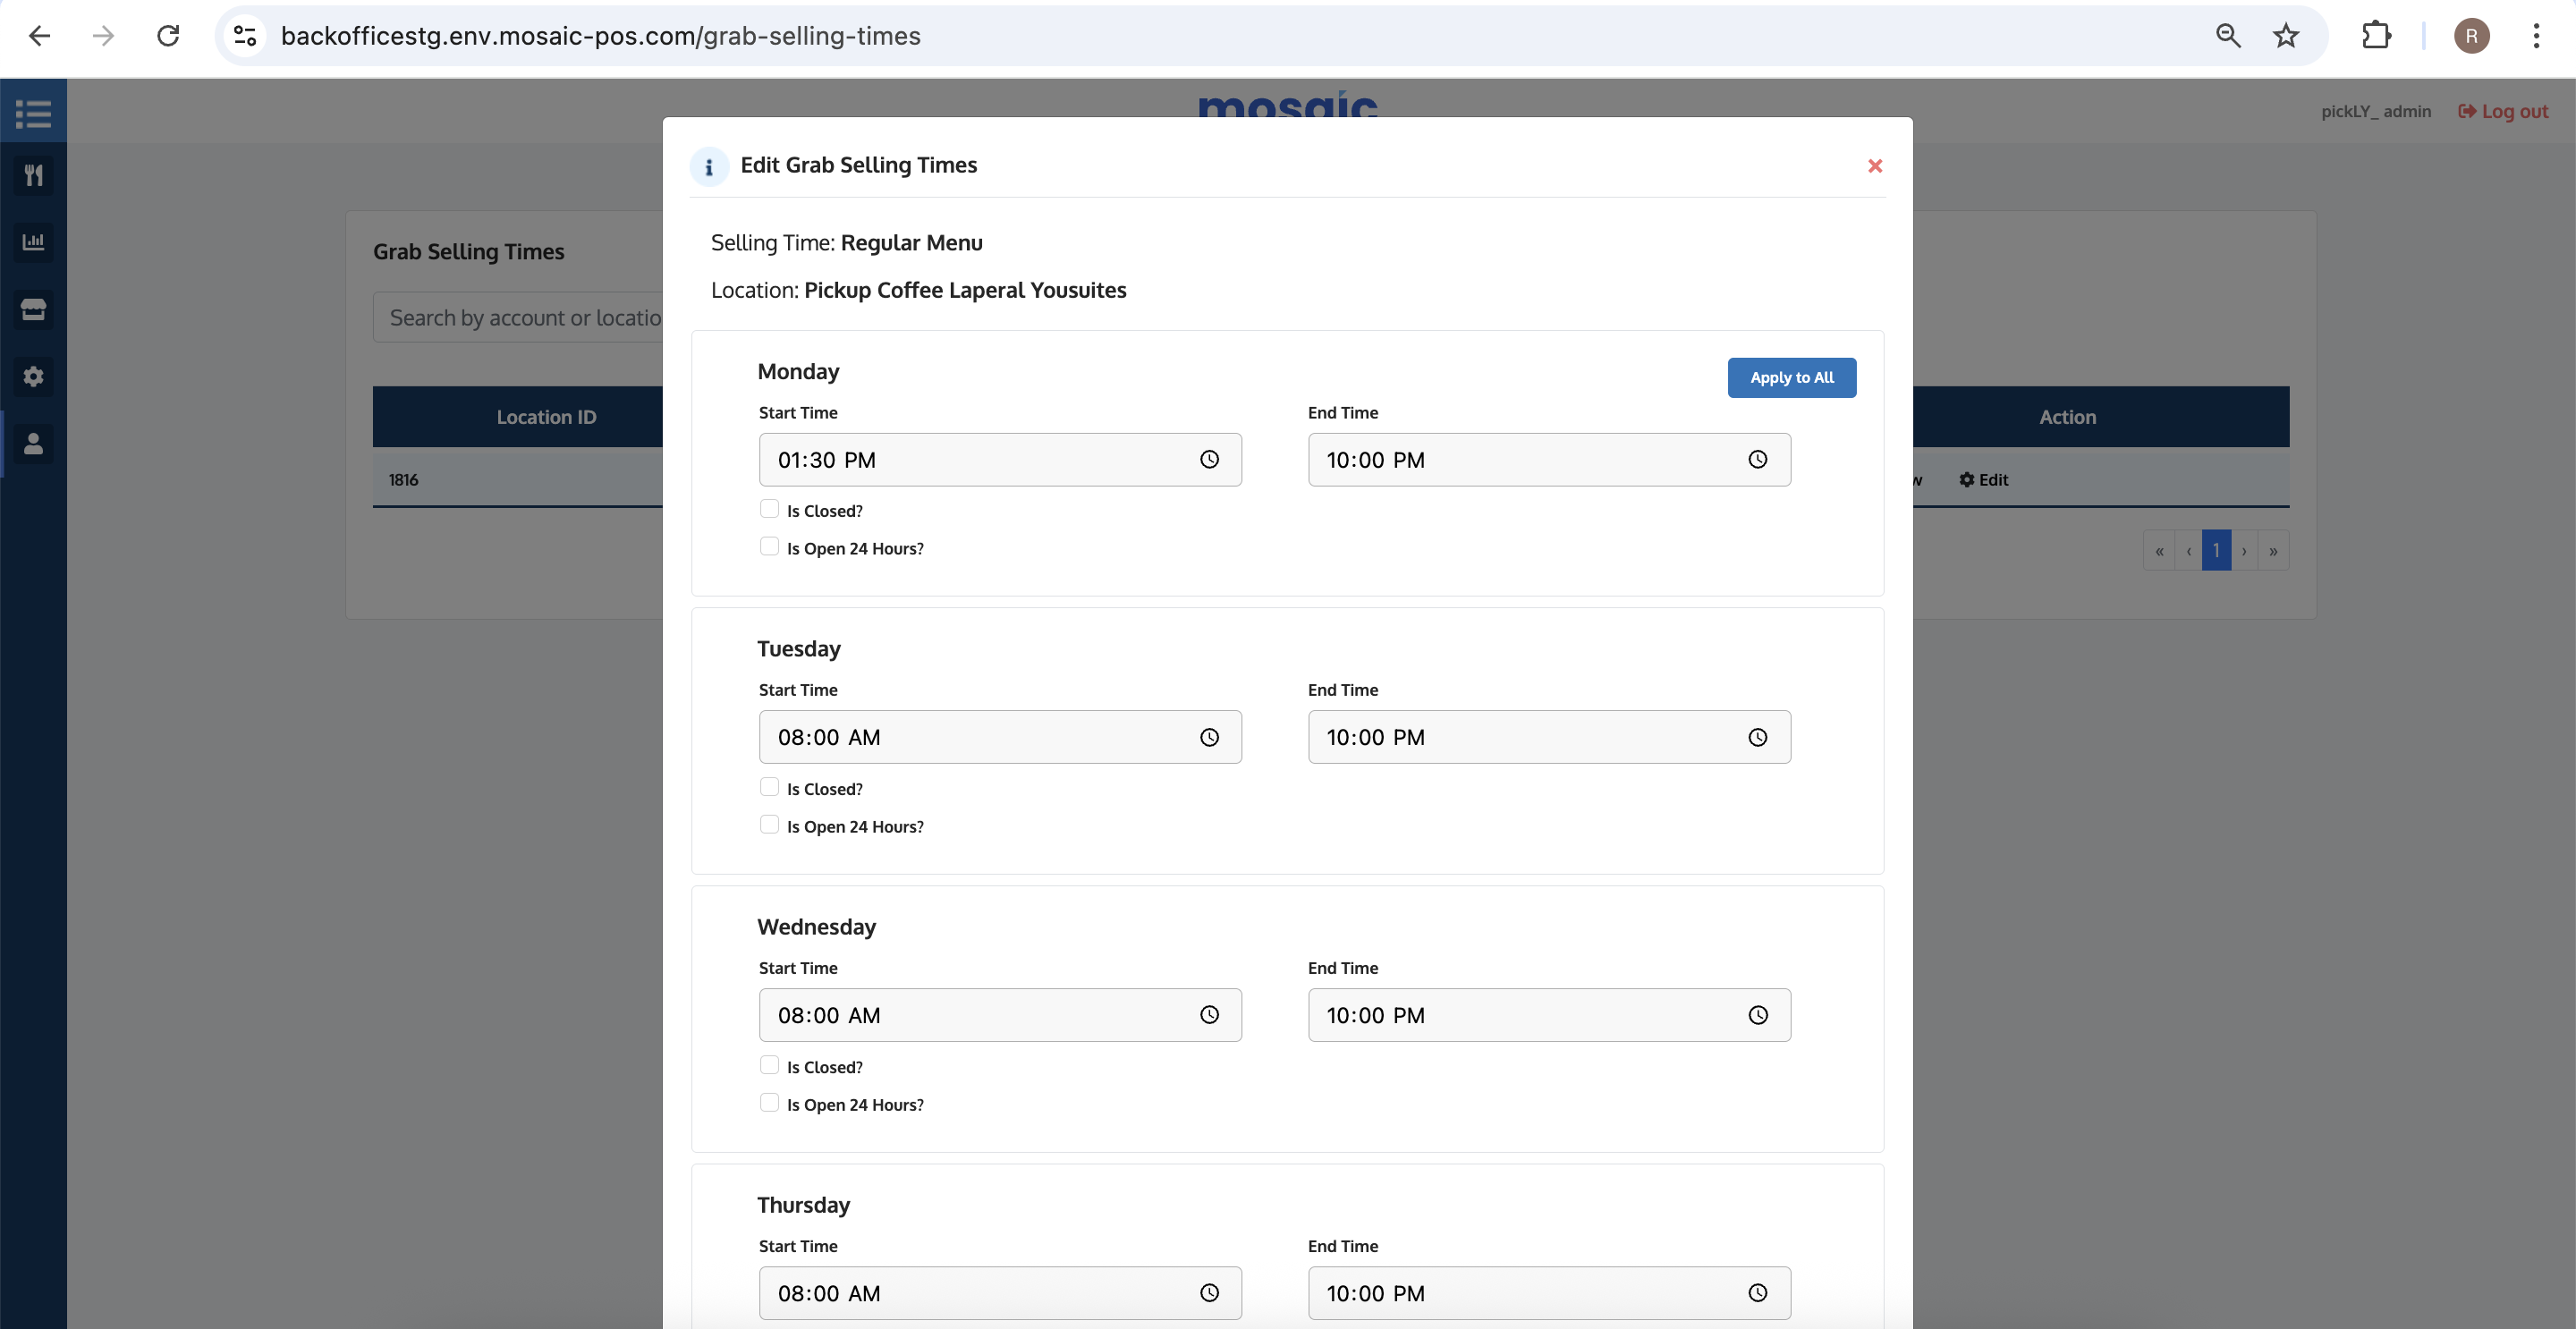Click the utensils restaurant sidebar icon
This screenshot has height=1329, width=2576.
click(33, 176)
